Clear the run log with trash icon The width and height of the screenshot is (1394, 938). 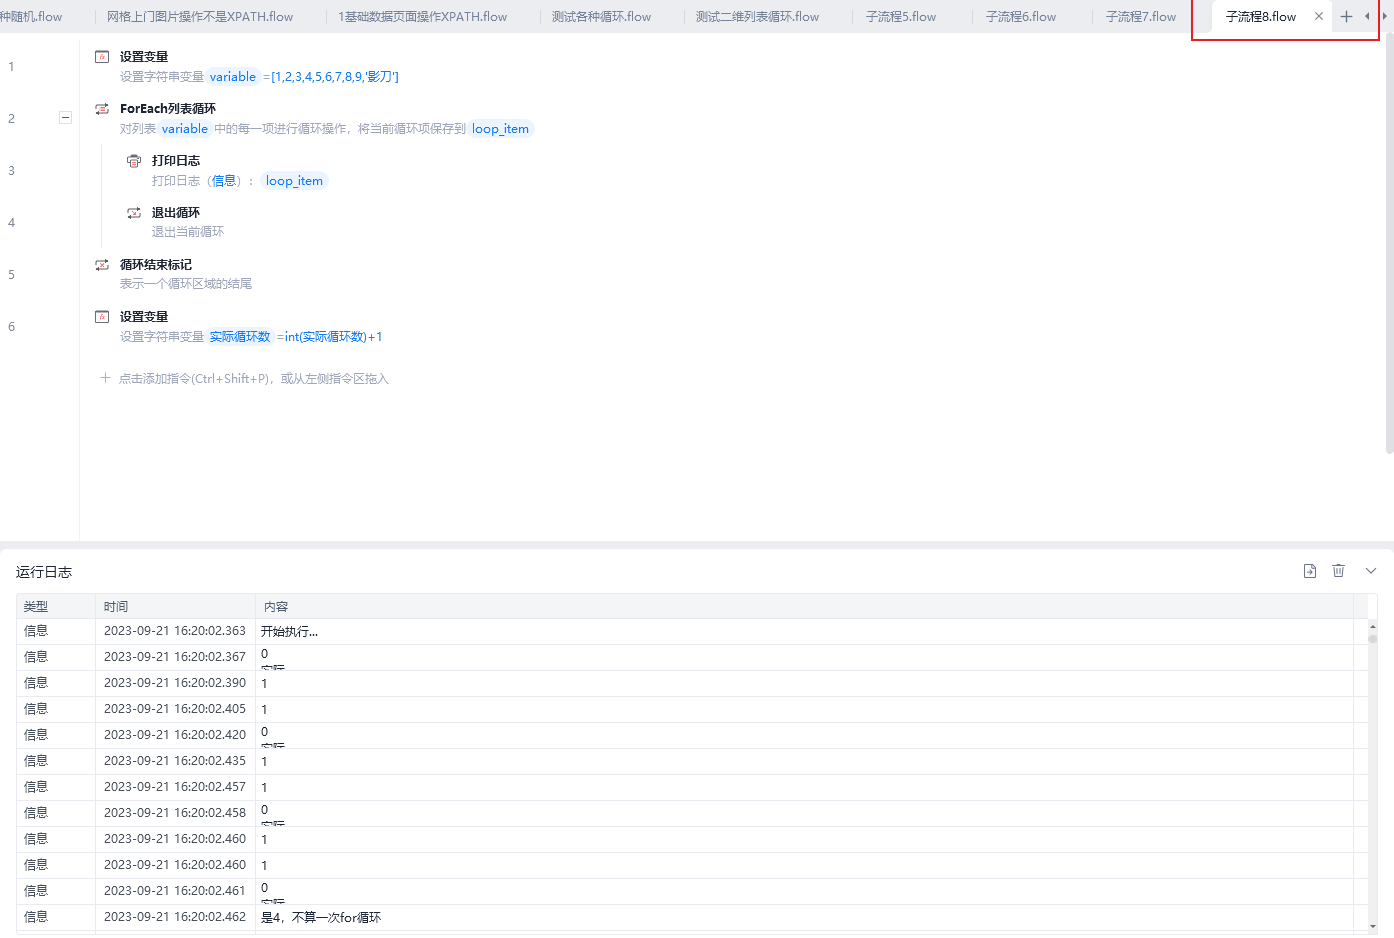click(1339, 571)
